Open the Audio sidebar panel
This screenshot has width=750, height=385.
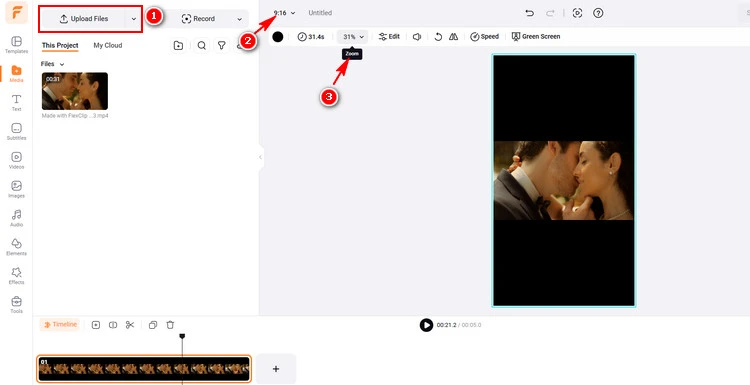point(16,218)
